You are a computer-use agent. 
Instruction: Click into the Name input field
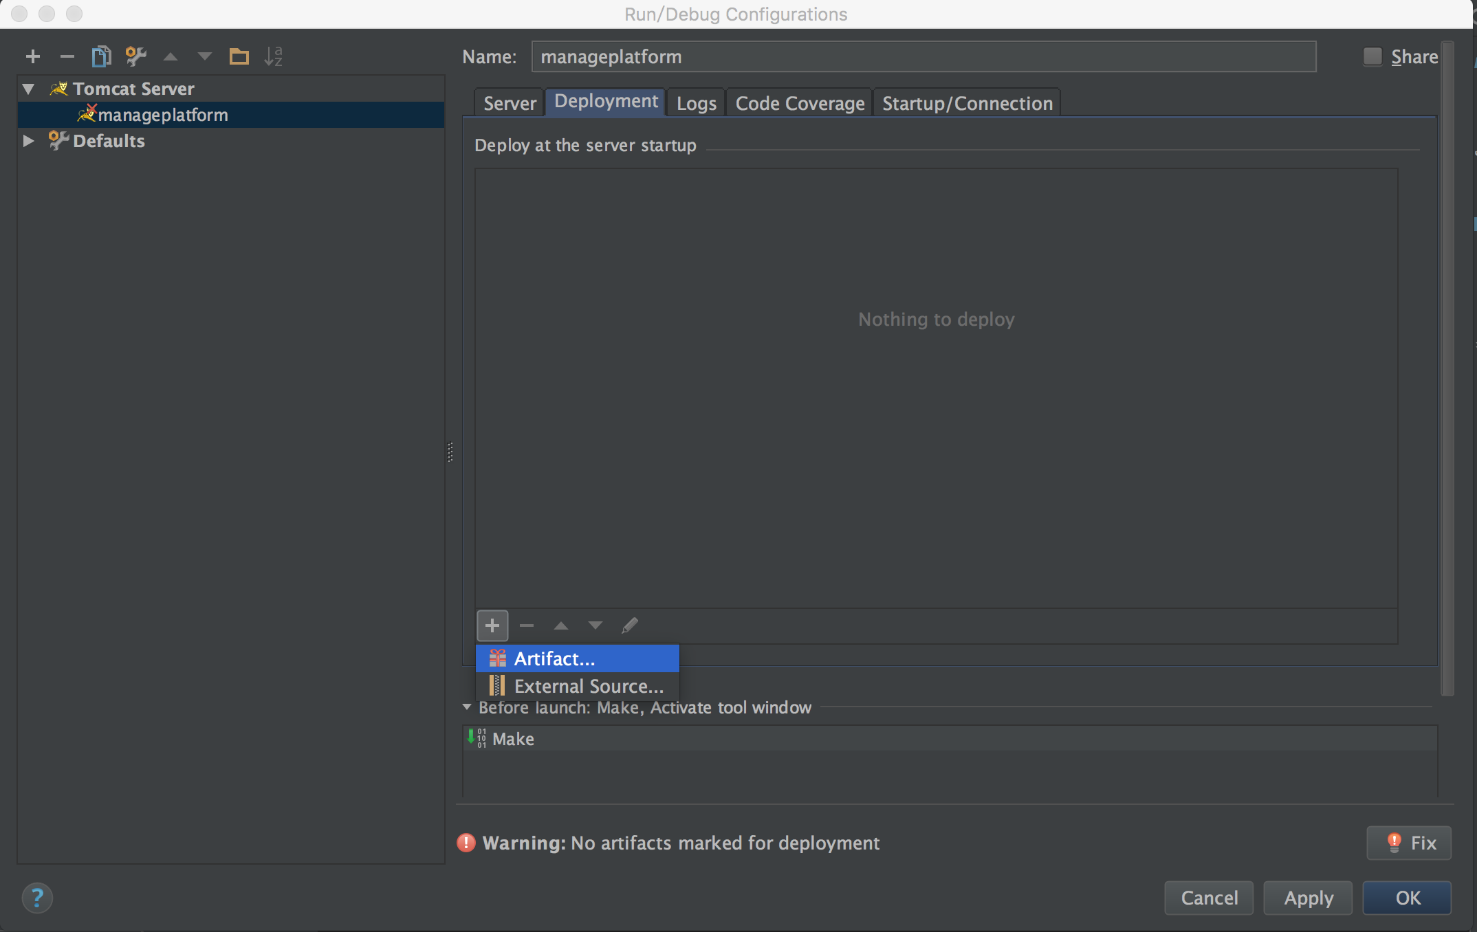click(923, 57)
